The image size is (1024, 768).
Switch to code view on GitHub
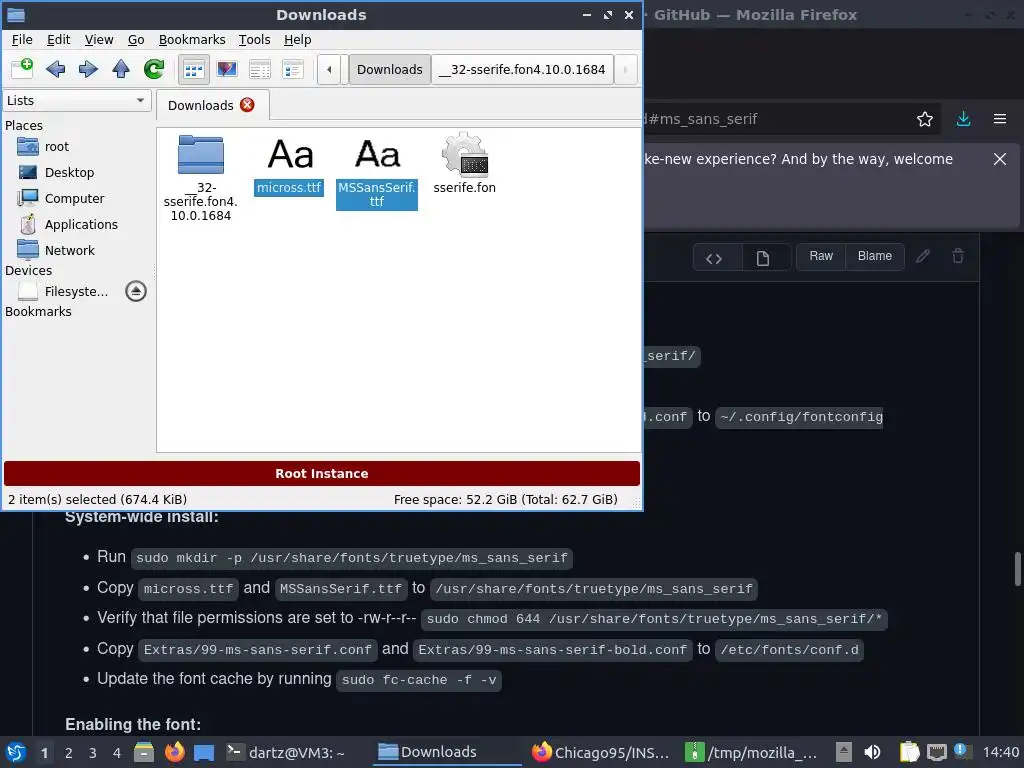coord(714,258)
